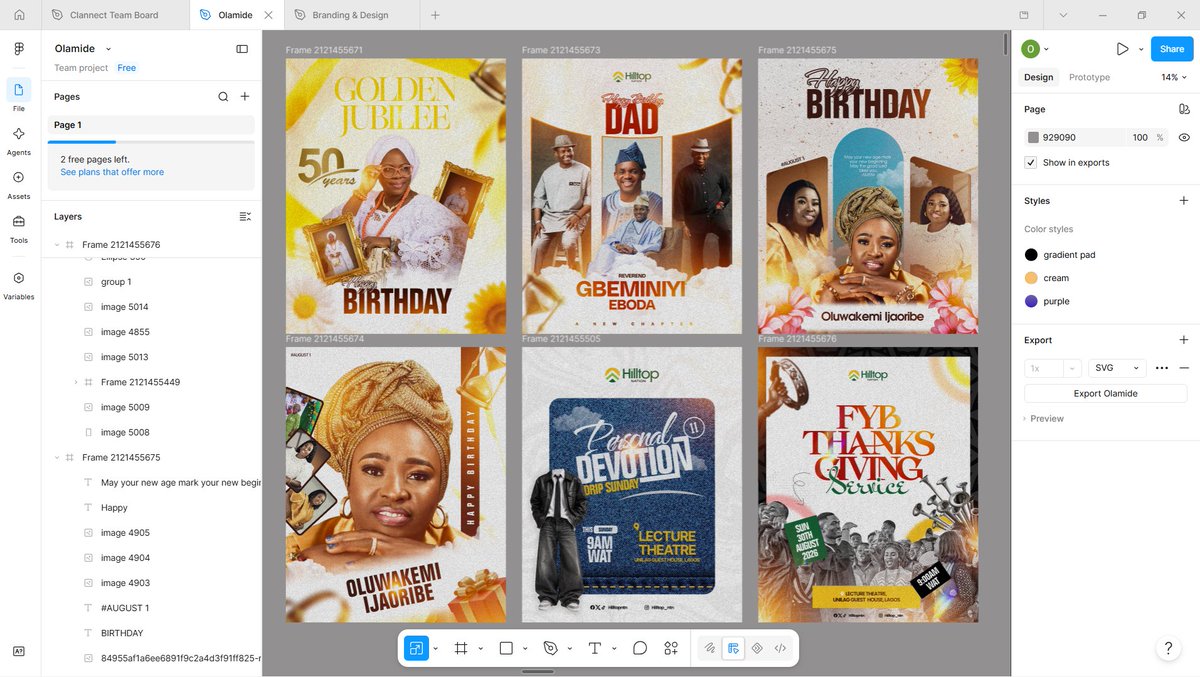Open the Assets sidebar panel

(x=19, y=184)
